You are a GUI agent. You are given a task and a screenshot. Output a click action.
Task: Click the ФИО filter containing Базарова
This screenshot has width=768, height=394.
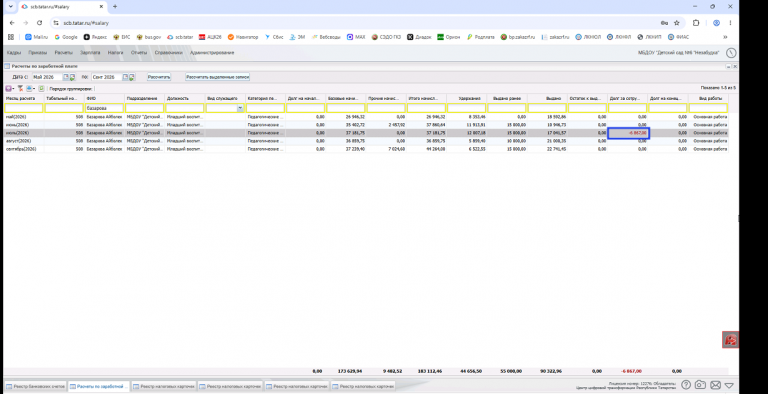(x=104, y=108)
